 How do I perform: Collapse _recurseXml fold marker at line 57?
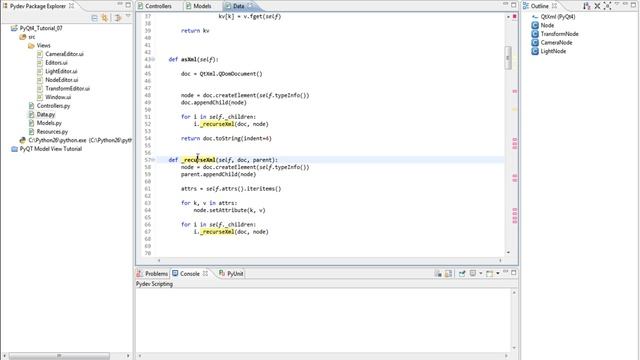pyautogui.click(x=153, y=160)
